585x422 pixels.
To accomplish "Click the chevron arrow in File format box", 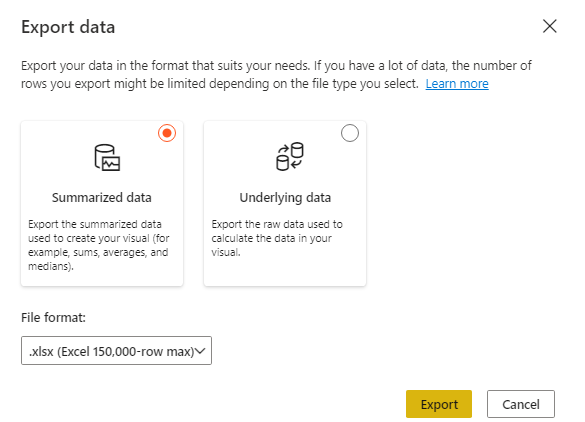I will [200, 351].
